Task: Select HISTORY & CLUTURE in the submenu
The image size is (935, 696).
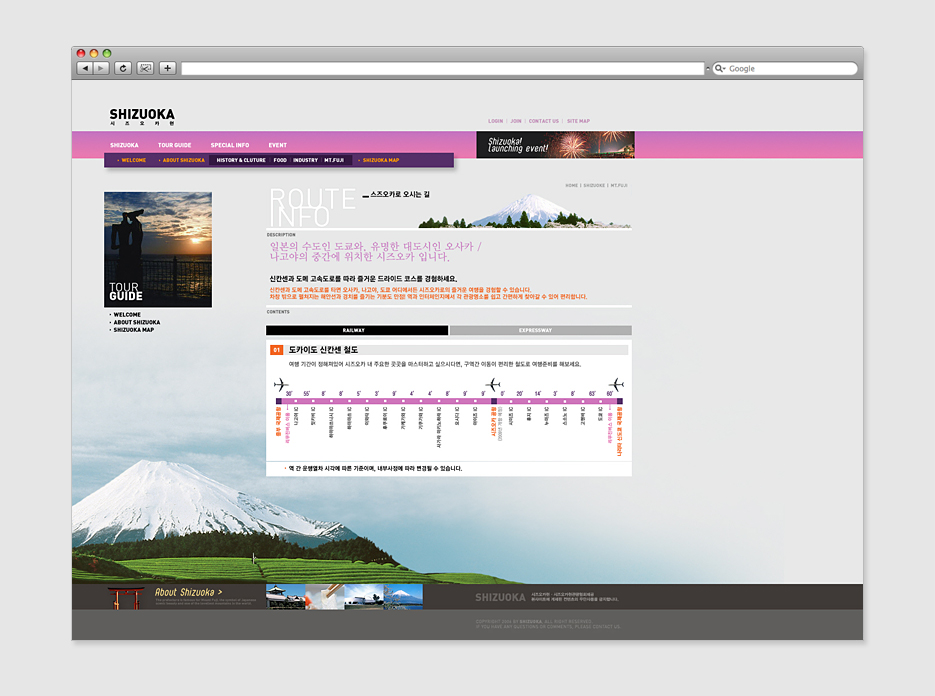Action: pos(241,160)
